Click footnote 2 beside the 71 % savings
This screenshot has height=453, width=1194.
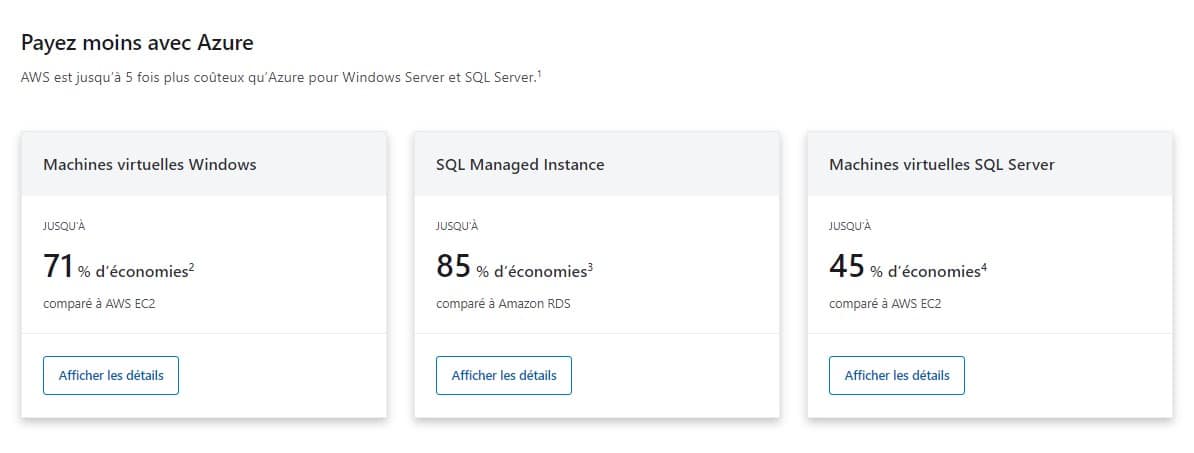[x=191, y=266]
